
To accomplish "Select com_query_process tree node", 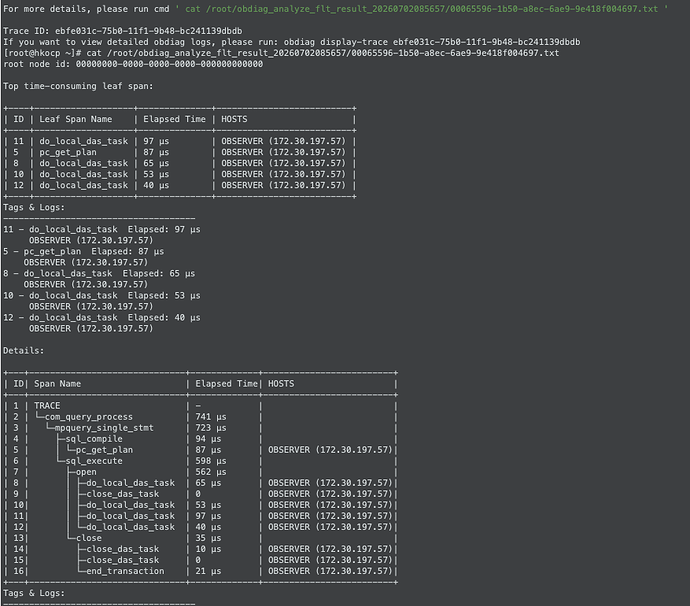I will [88, 417].
